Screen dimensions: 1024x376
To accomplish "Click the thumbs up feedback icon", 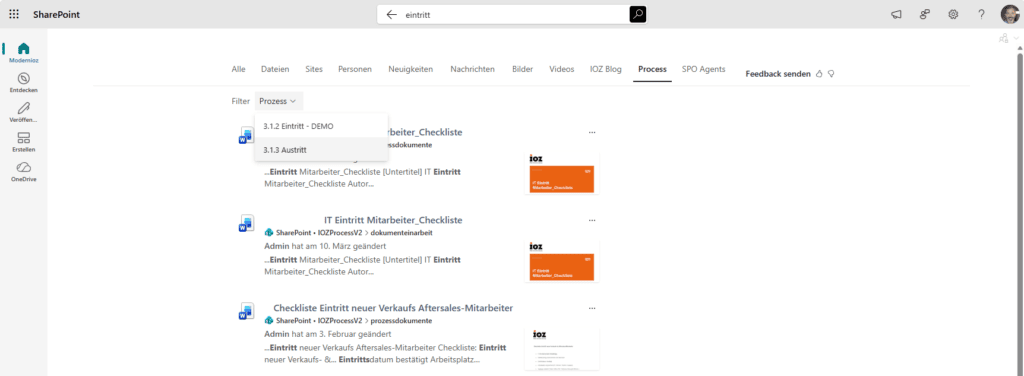I will (x=819, y=74).
